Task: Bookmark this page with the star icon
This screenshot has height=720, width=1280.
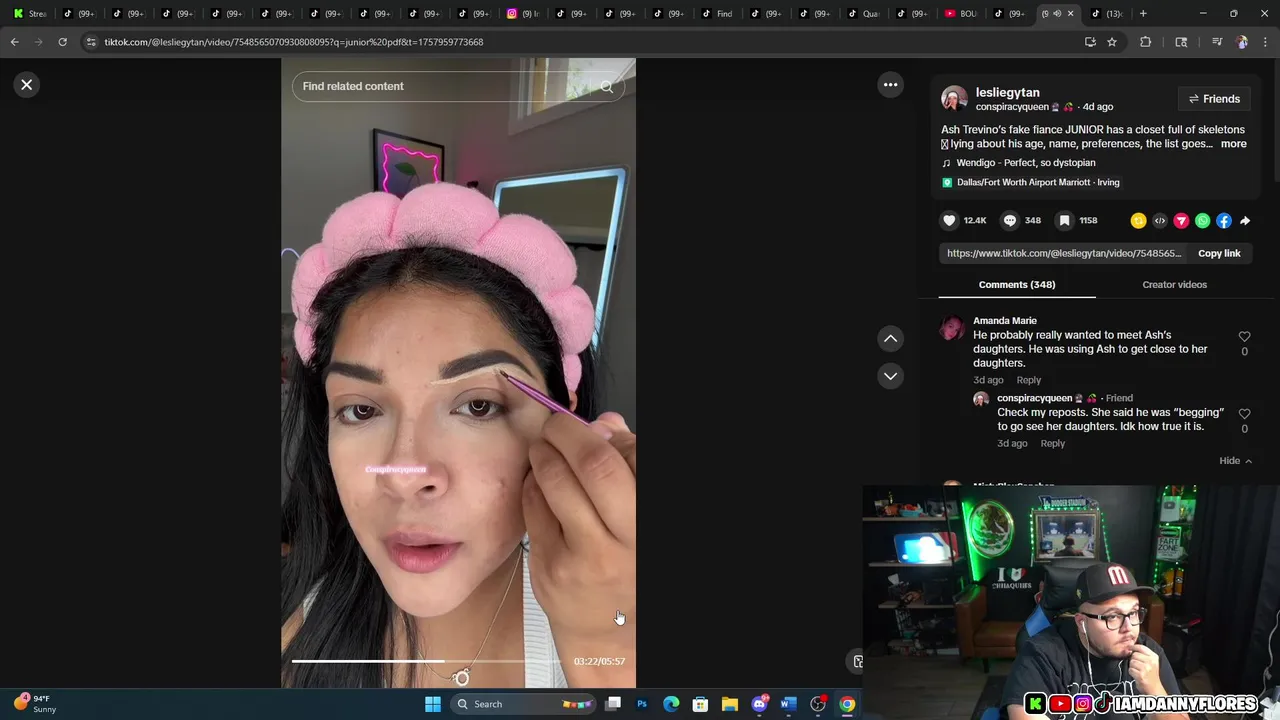Action: click(1111, 42)
